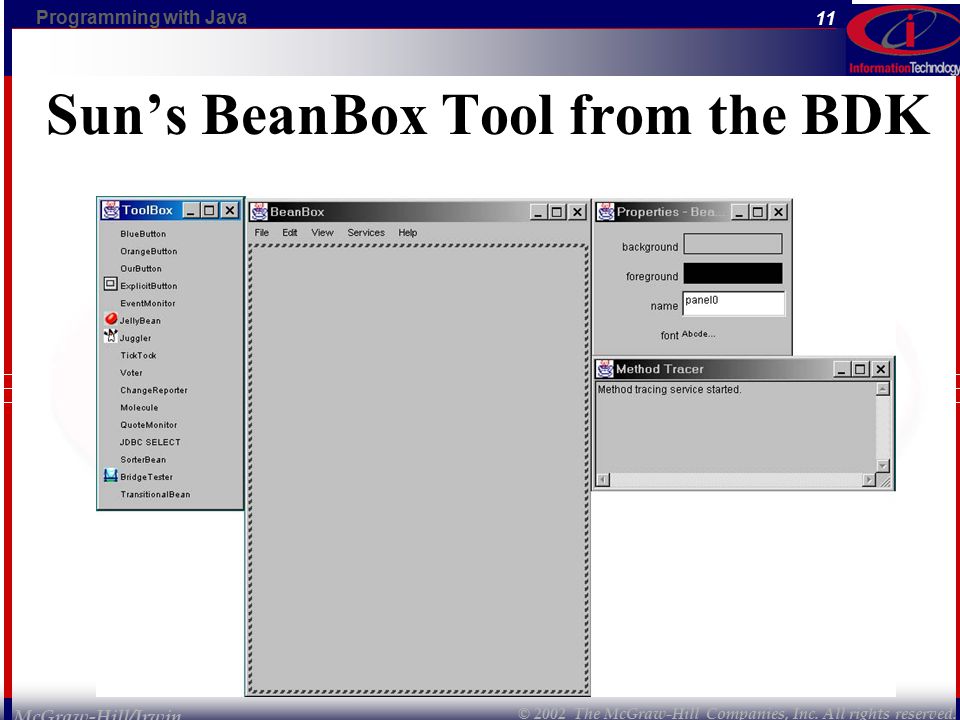Open the Help menu in BeanBox
This screenshot has width=960, height=720.
coord(408,233)
